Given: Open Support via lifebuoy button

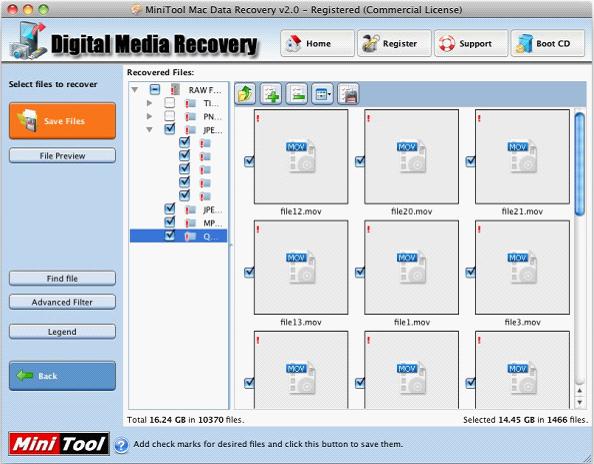Looking at the screenshot, I should tap(471, 44).
